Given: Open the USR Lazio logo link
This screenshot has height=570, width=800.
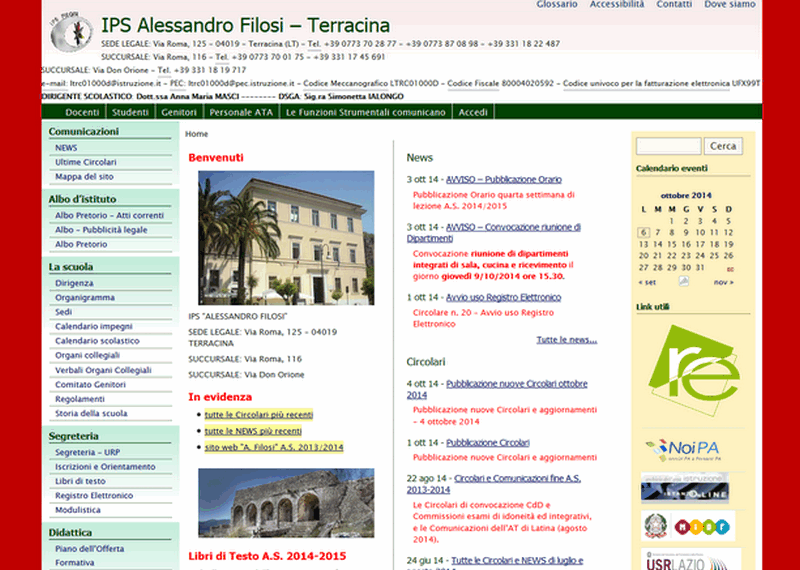Looking at the screenshot, I should click(691, 560).
